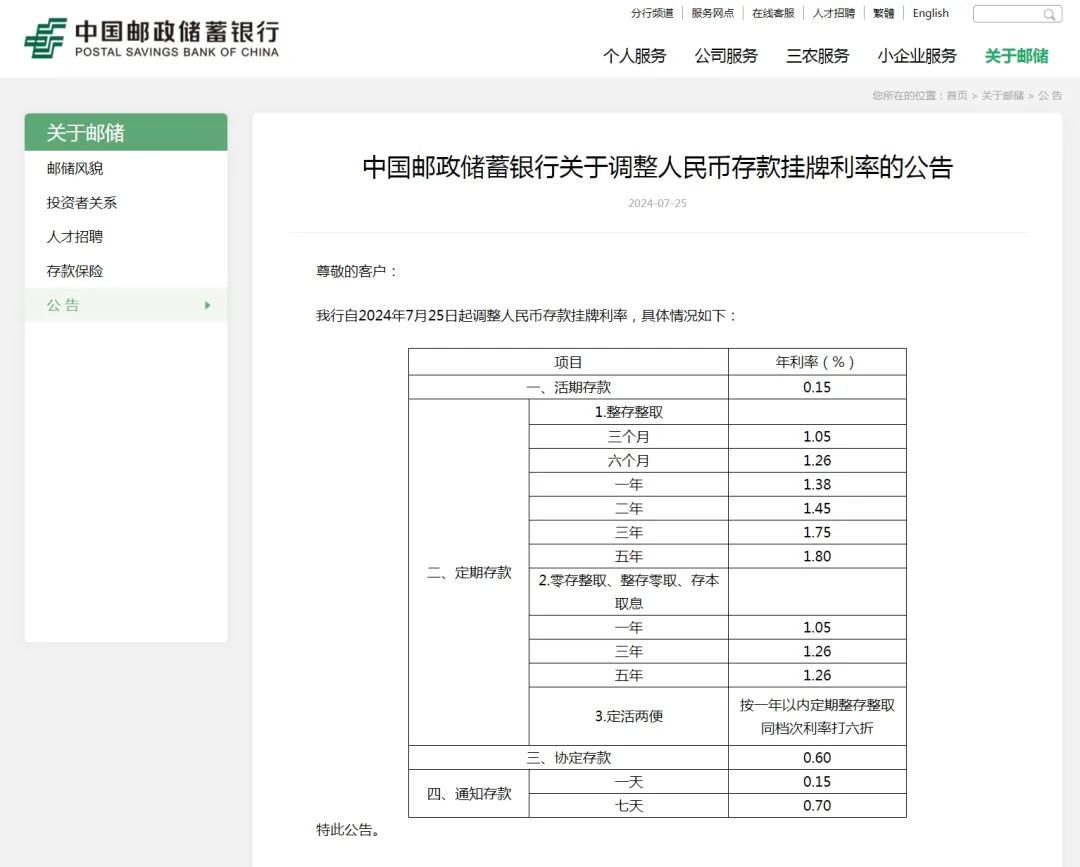Screen dimensions: 1080x867
Task: Click 首页 in the breadcrumb
Action: pos(957,96)
